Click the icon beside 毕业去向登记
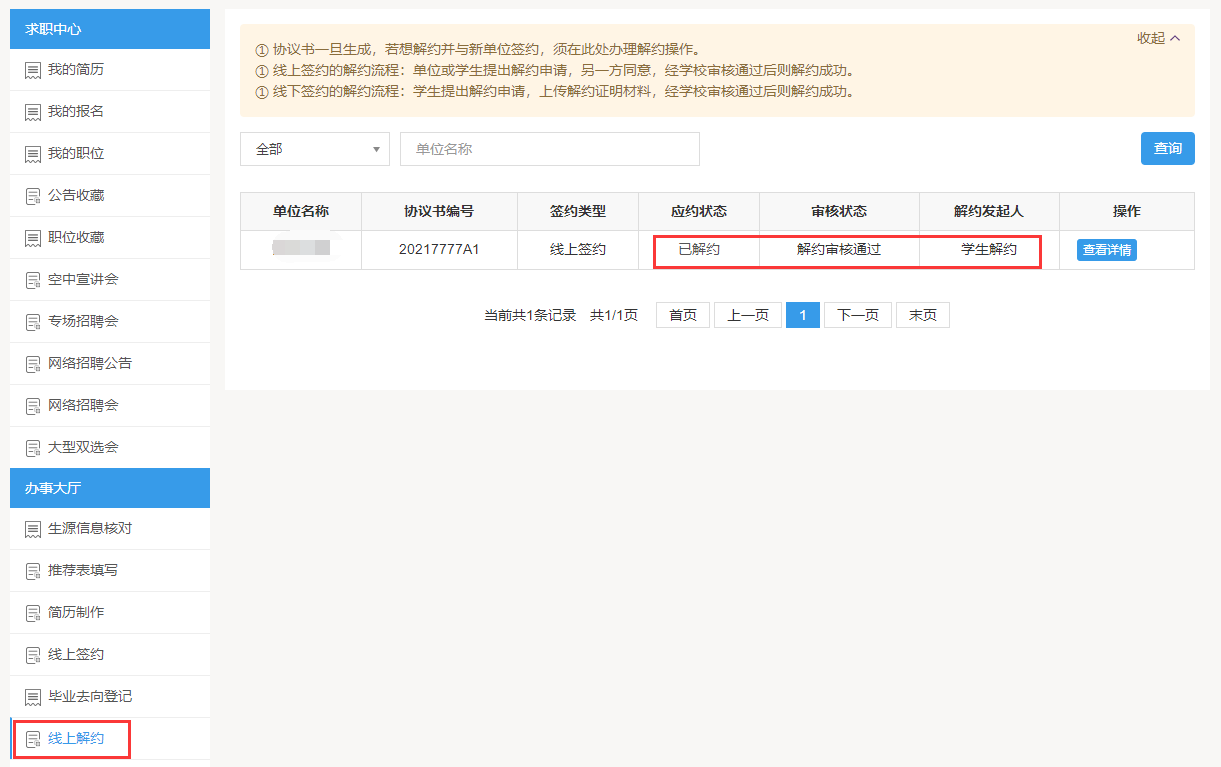 click(33, 697)
